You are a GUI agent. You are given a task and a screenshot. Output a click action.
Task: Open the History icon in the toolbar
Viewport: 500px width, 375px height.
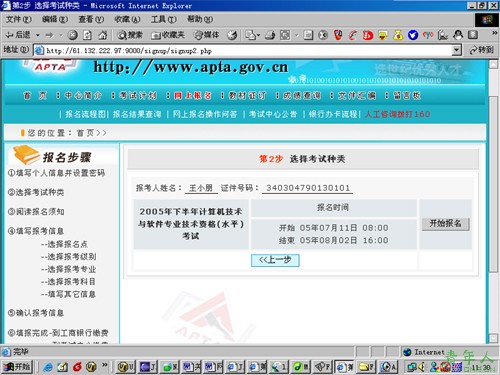(x=232, y=35)
